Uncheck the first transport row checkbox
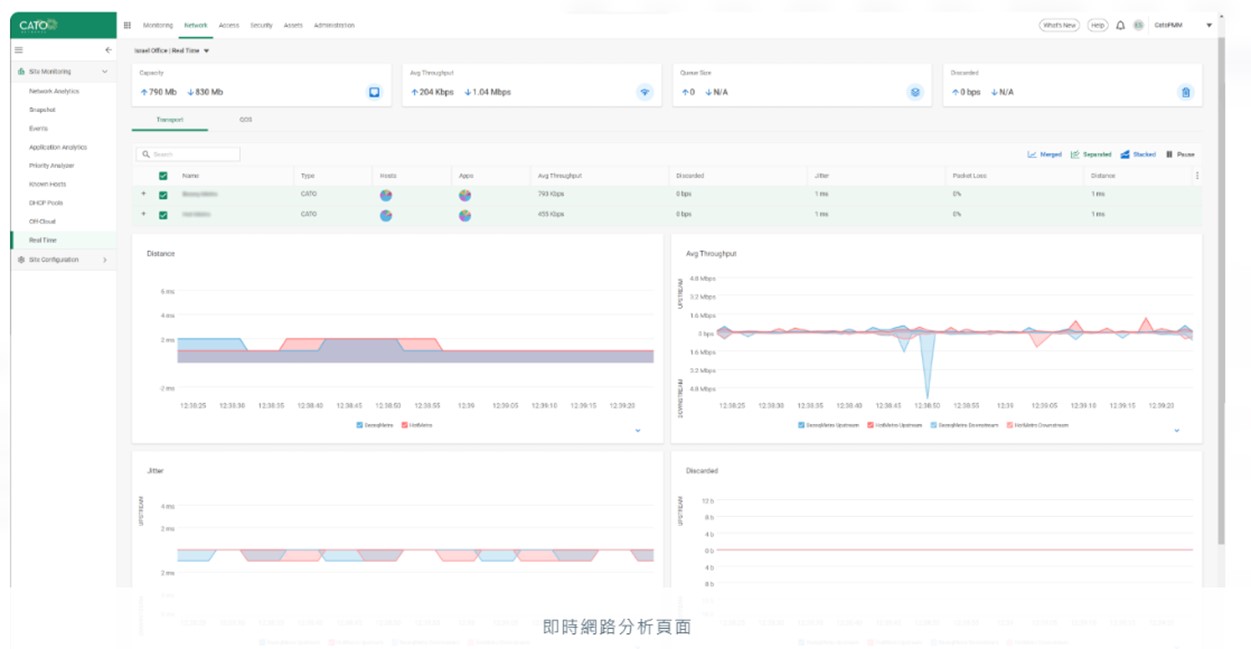 click(163, 195)
